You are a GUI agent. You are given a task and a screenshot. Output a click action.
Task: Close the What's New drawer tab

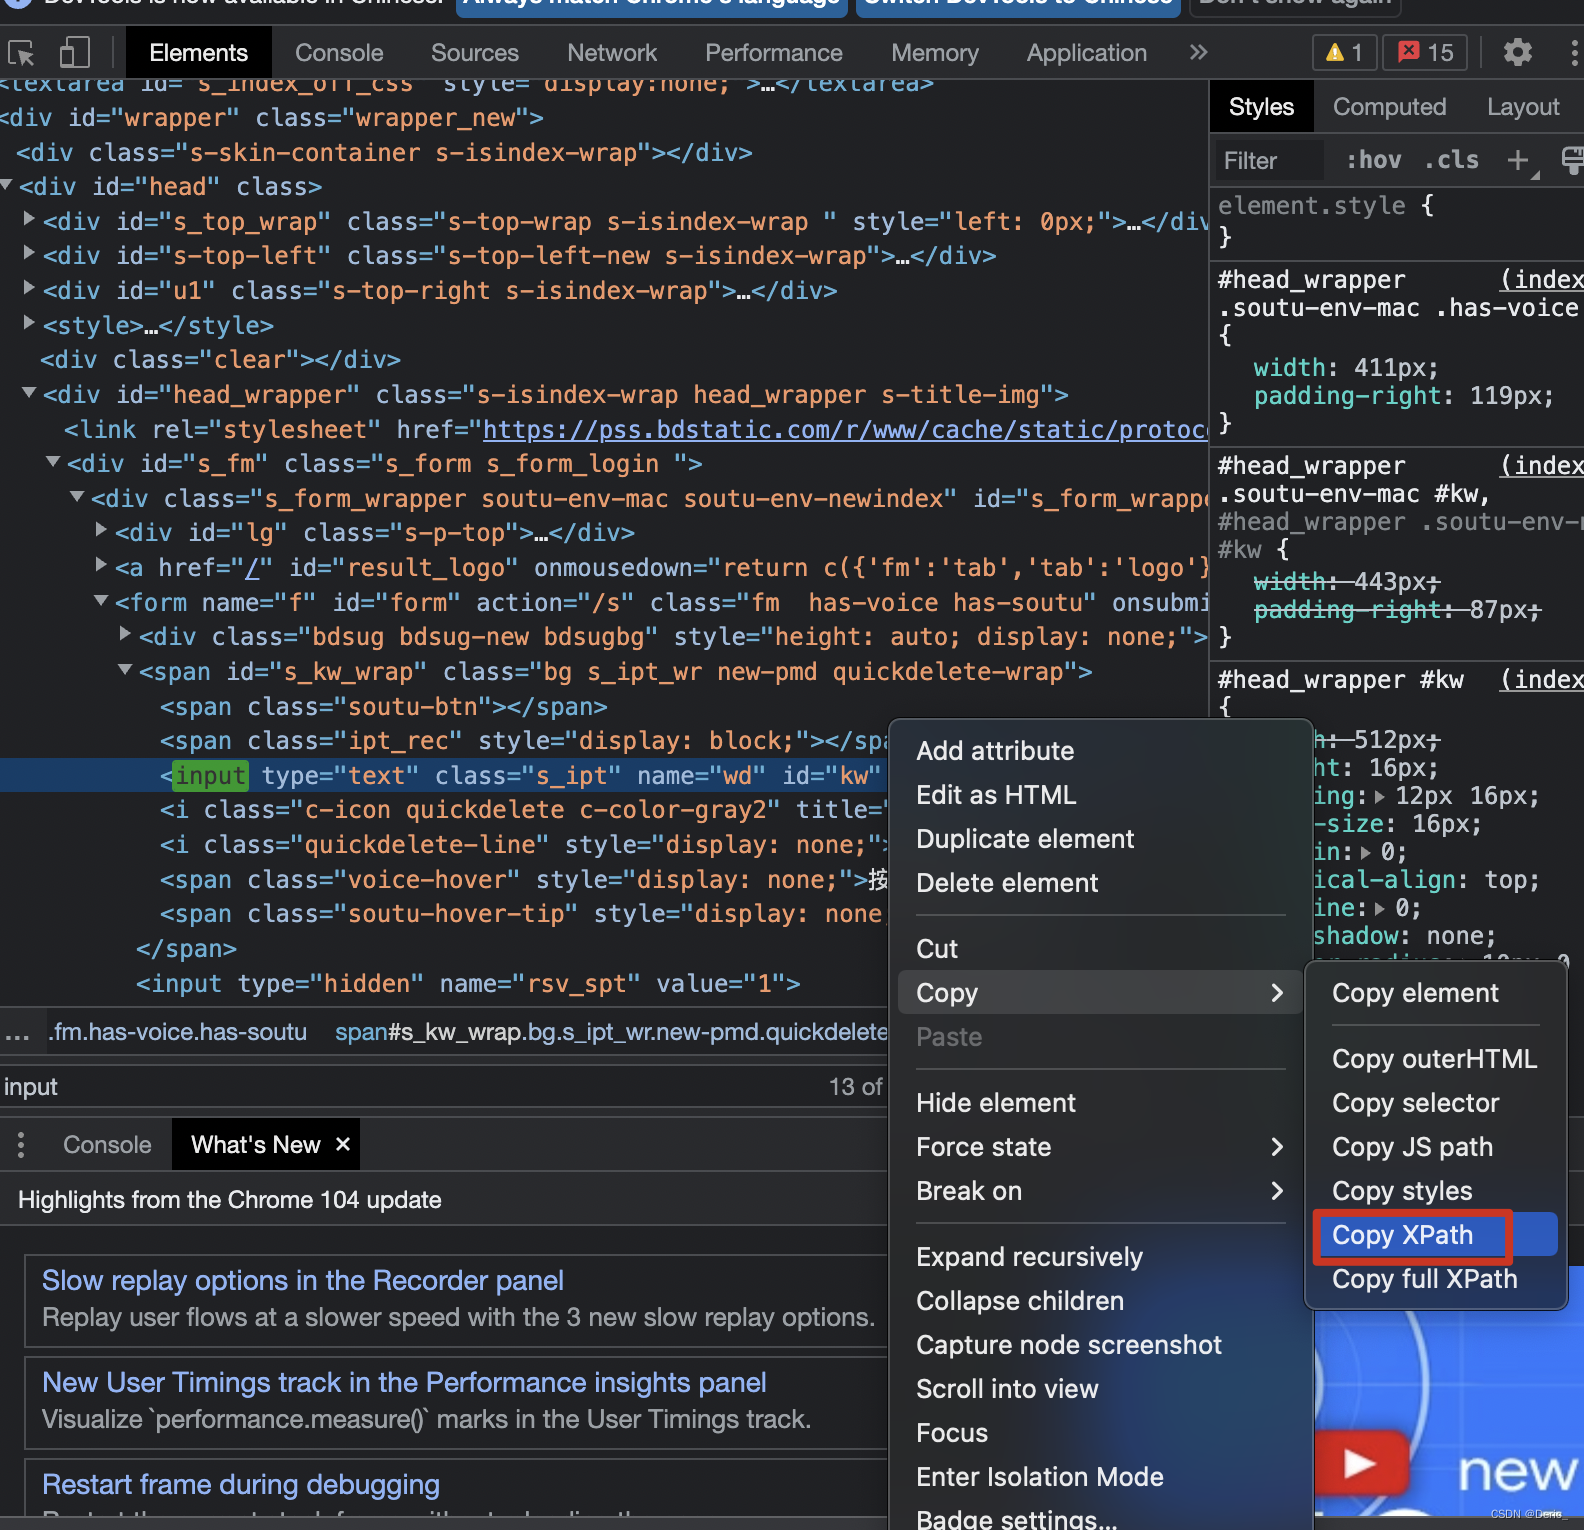click(x=342, y=1143)
